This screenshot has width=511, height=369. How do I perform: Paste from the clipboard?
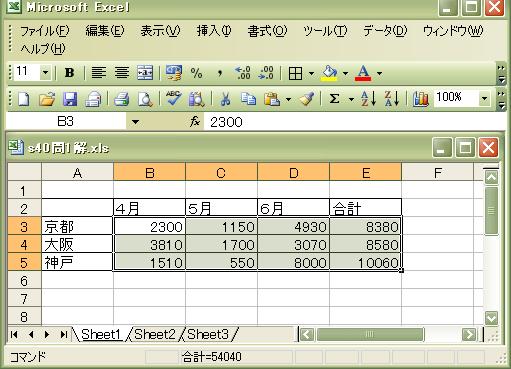(272, 99)
